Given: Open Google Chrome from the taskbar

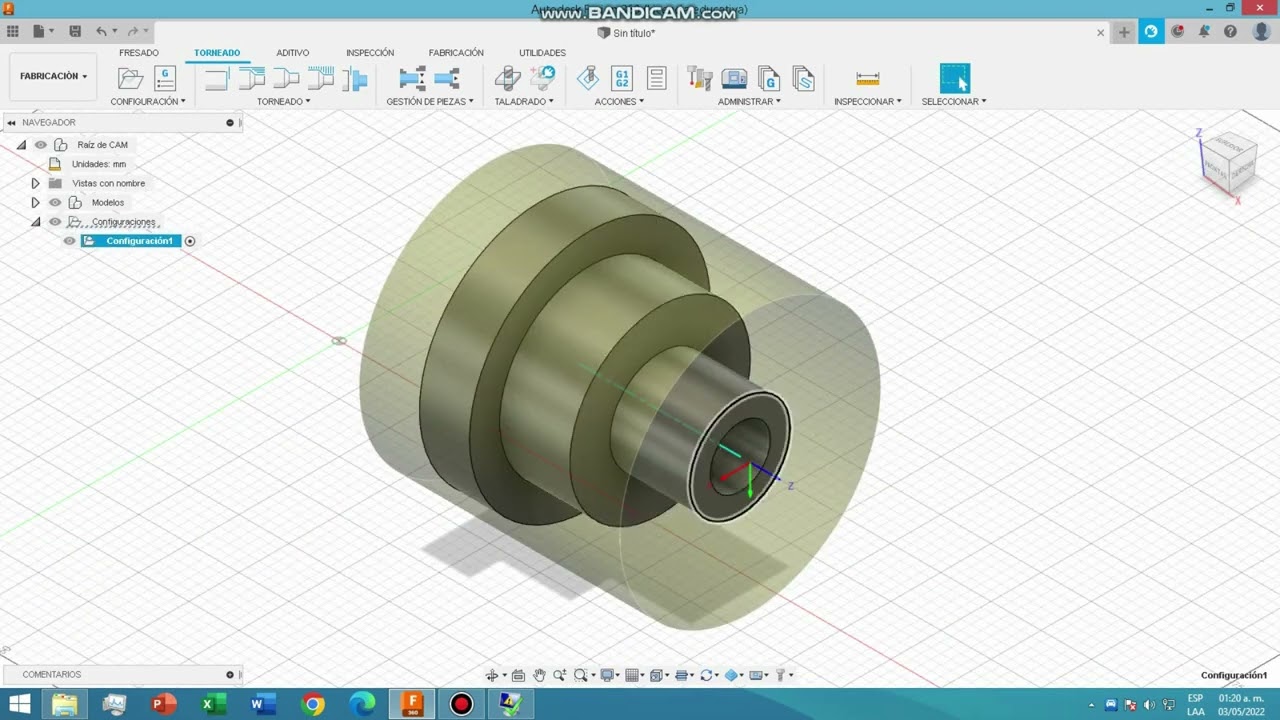Looking at the screenshot, I should [x=313, y=704].
